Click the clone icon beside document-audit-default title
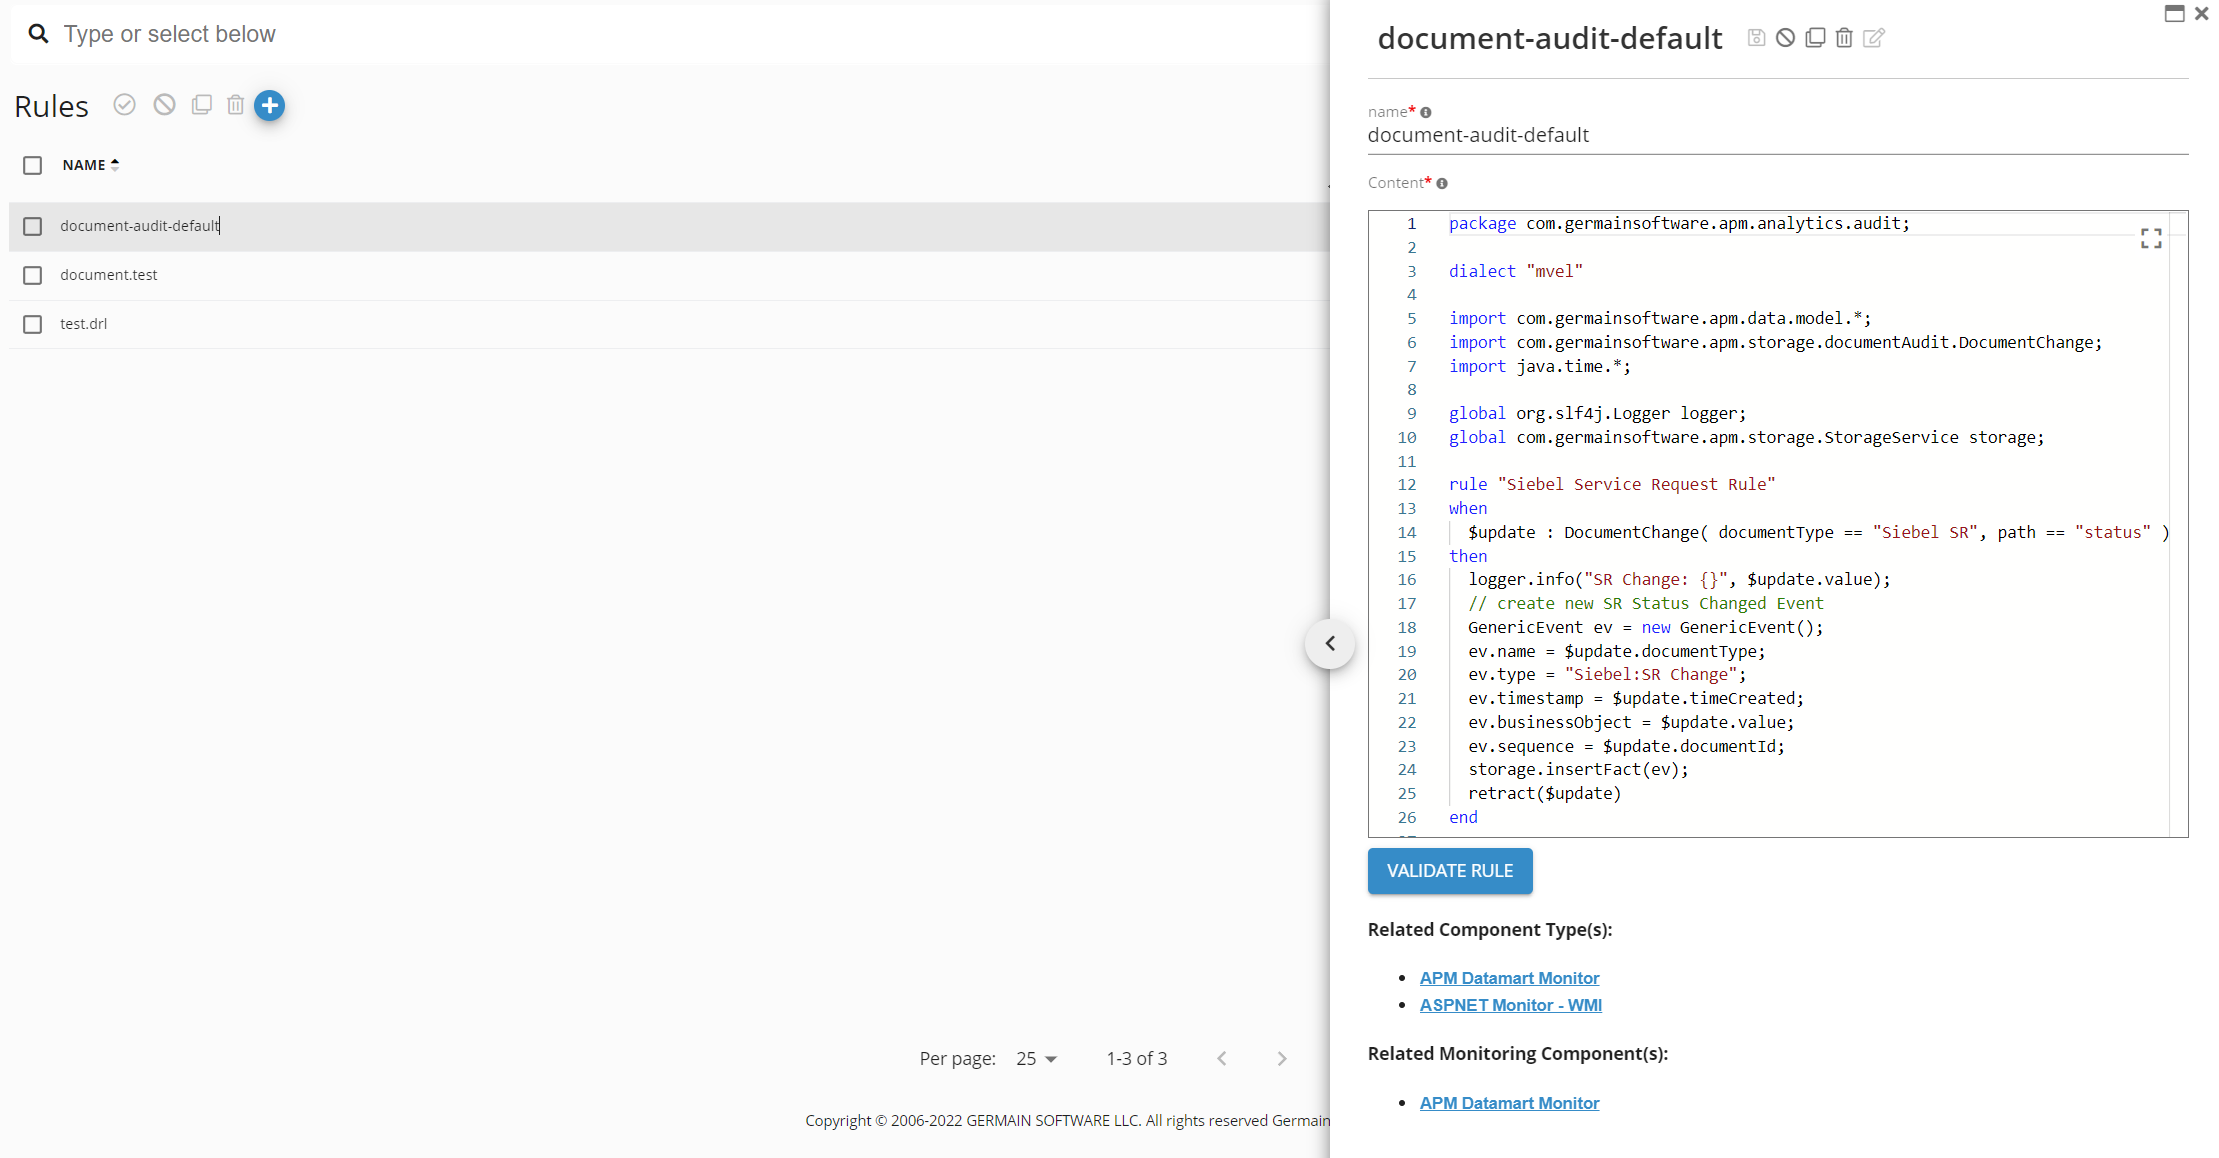Viewport: 2219px width, 1158px height. point(1815,38)
